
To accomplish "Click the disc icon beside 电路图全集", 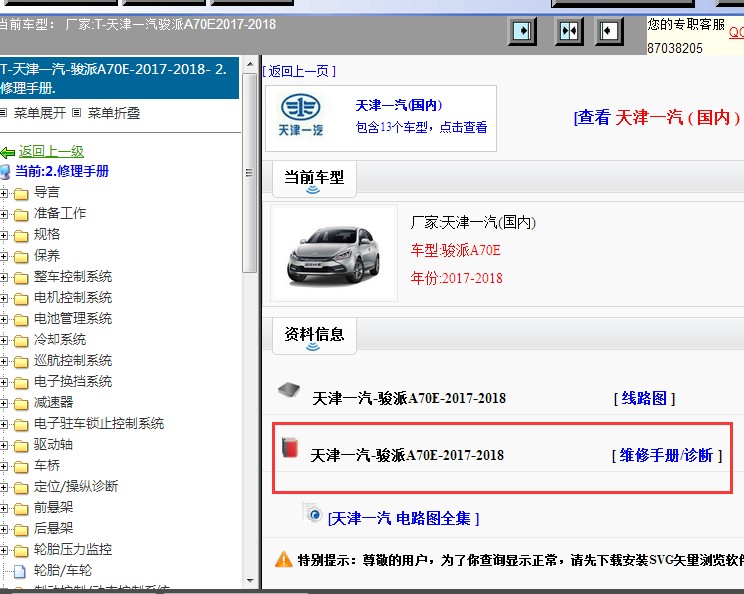I will [x=313, y=513].
